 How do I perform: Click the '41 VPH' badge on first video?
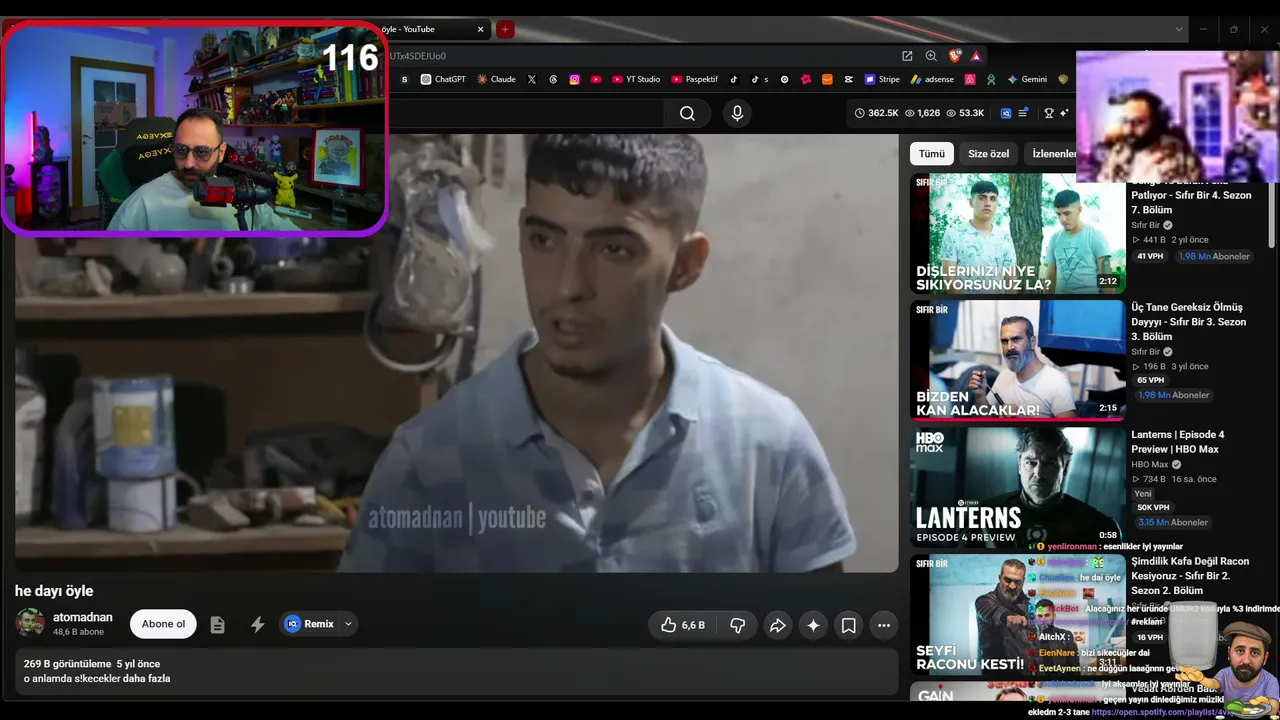point(1150,256)
